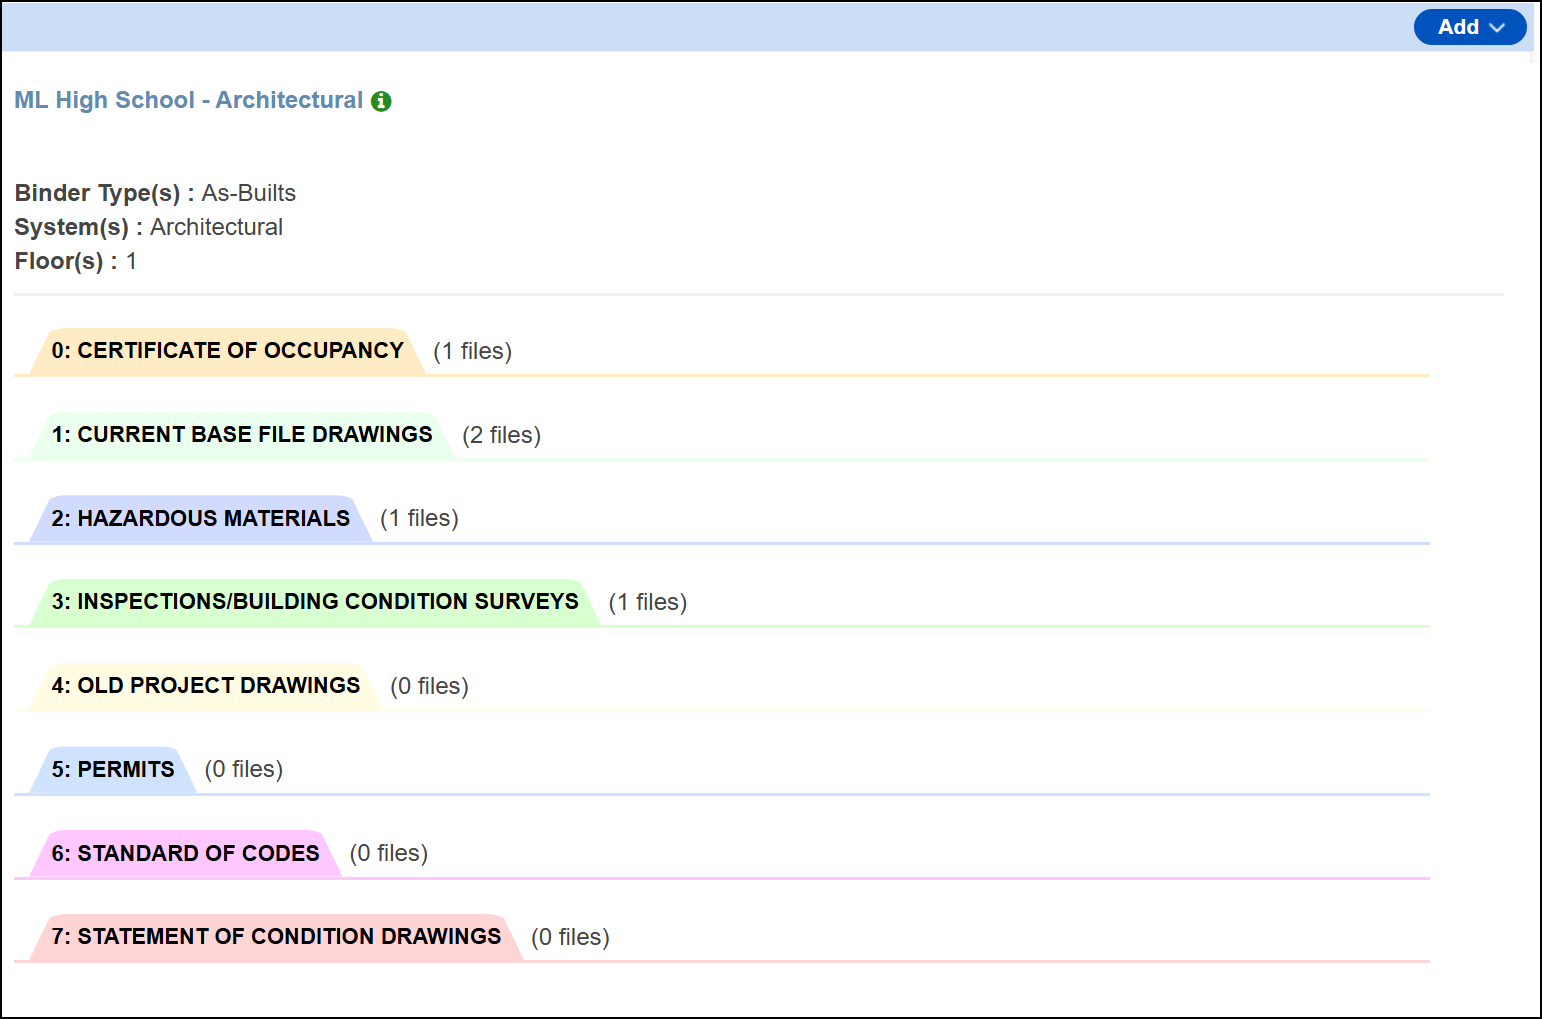Select the 6: Standard of Codes tab
Image resolution: width=1542 pixels, height=1019 pixels.
(x=186, y=854)
